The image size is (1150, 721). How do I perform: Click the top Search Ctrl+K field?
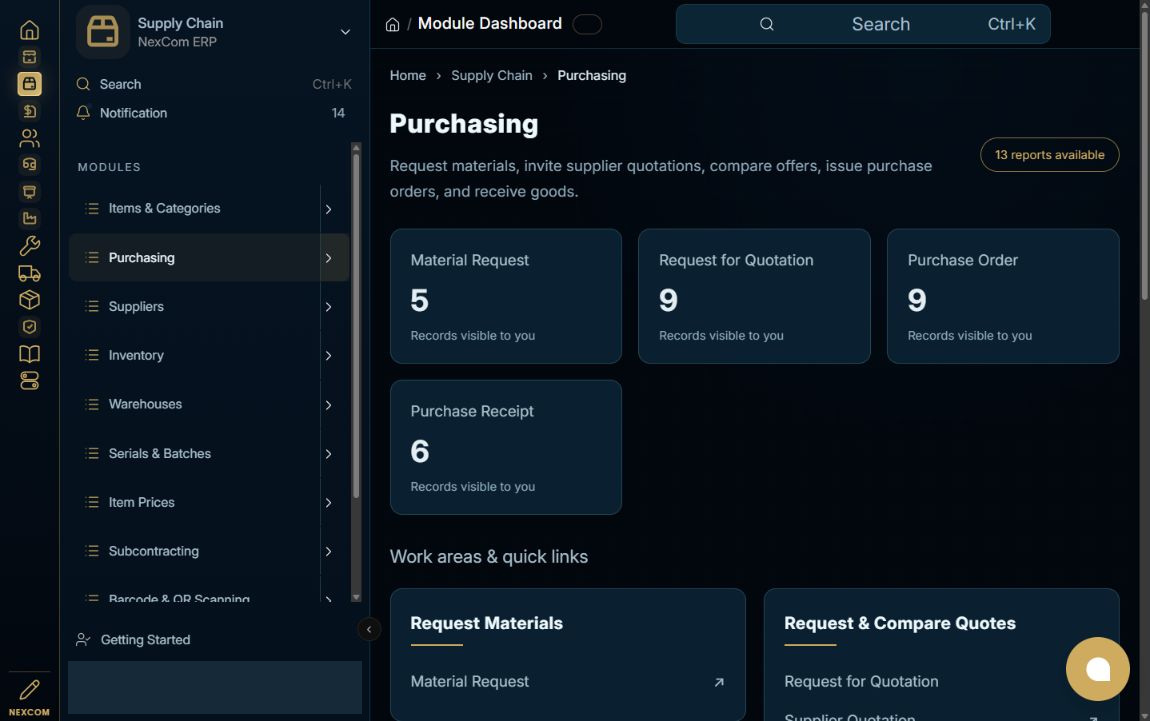pos(862,24)
